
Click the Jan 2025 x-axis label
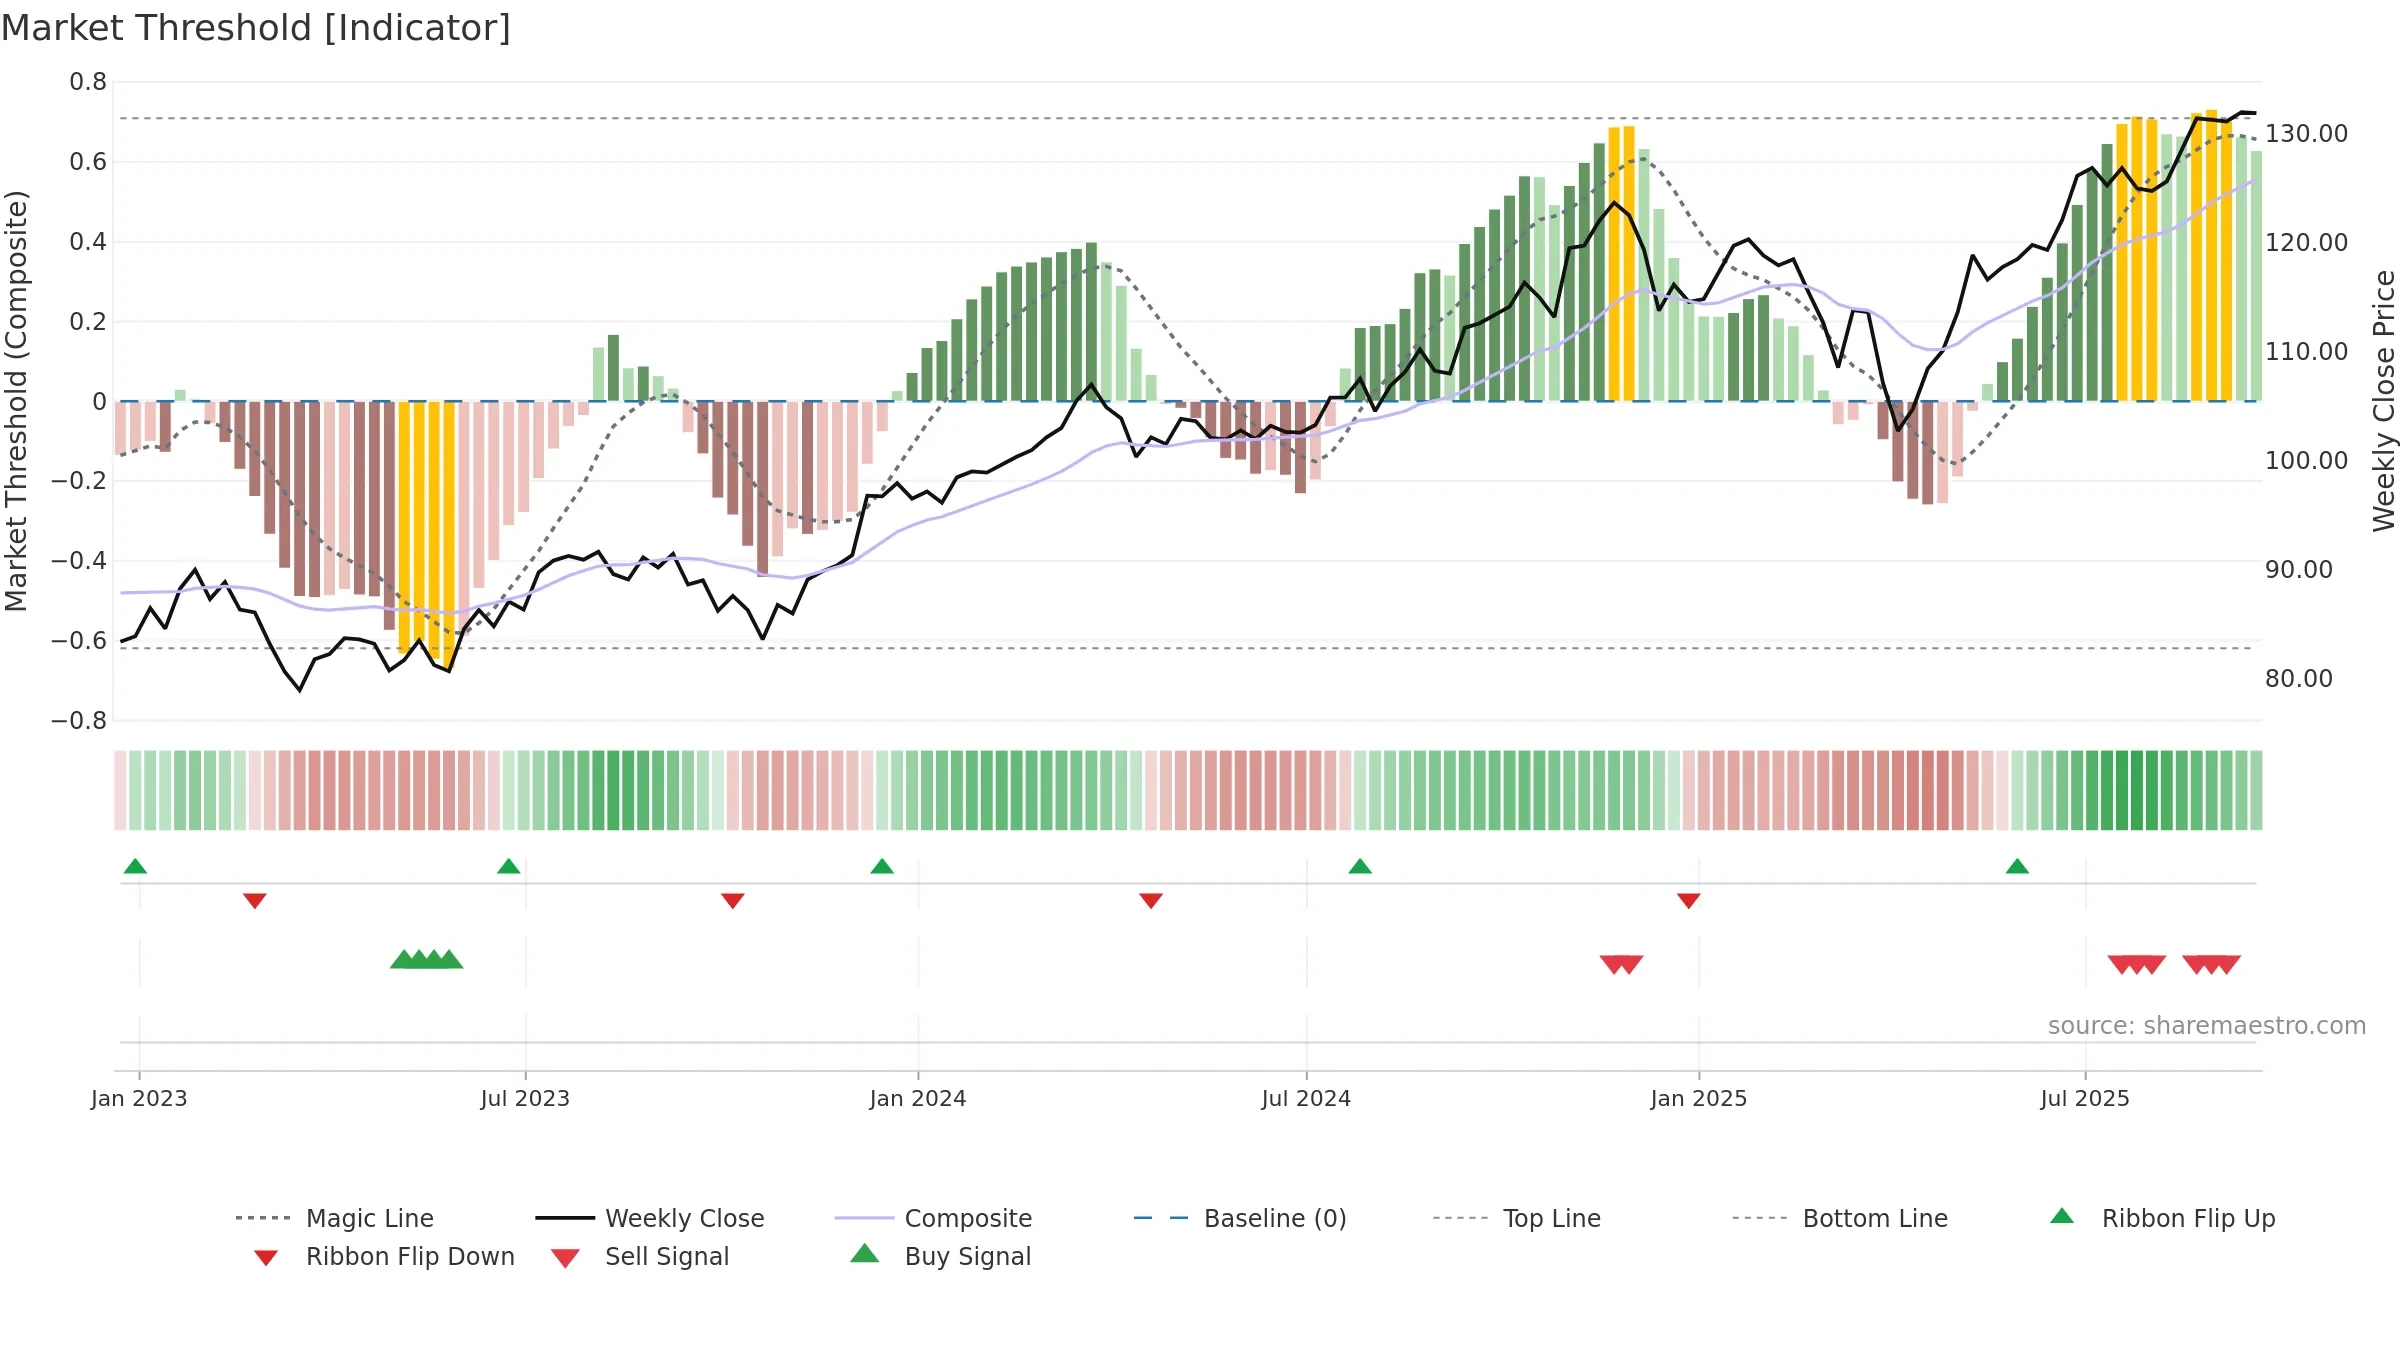click(x=1699, y=1098)
